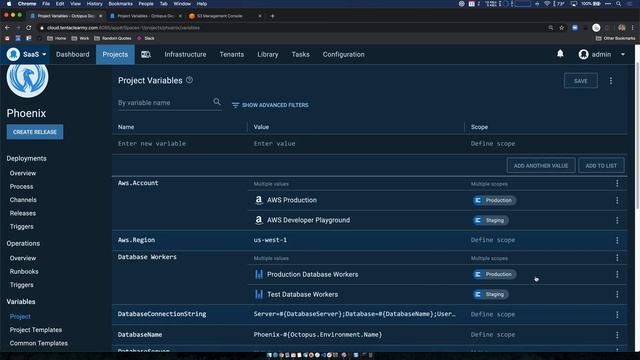Click Define scope for DatabaseName
This screenshot has width=640, height=360.
click(493, 335)
